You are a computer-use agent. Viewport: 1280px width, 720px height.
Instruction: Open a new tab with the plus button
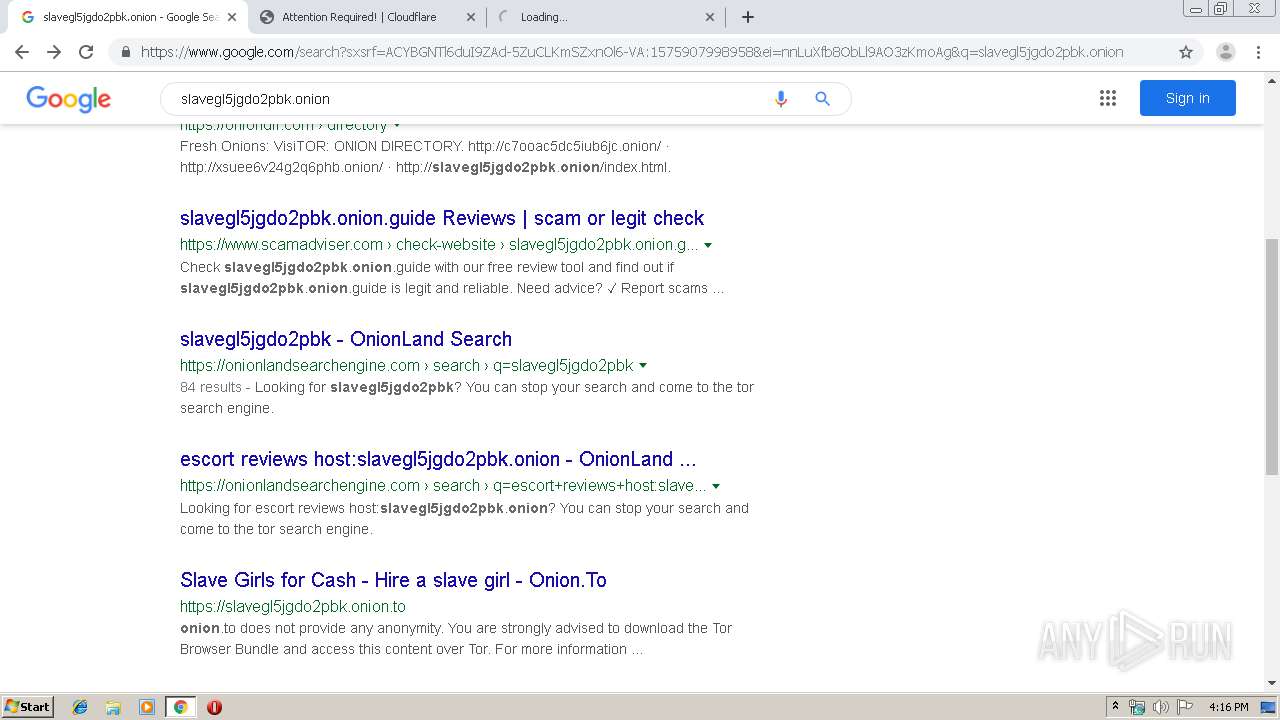[x=747, y=17]
